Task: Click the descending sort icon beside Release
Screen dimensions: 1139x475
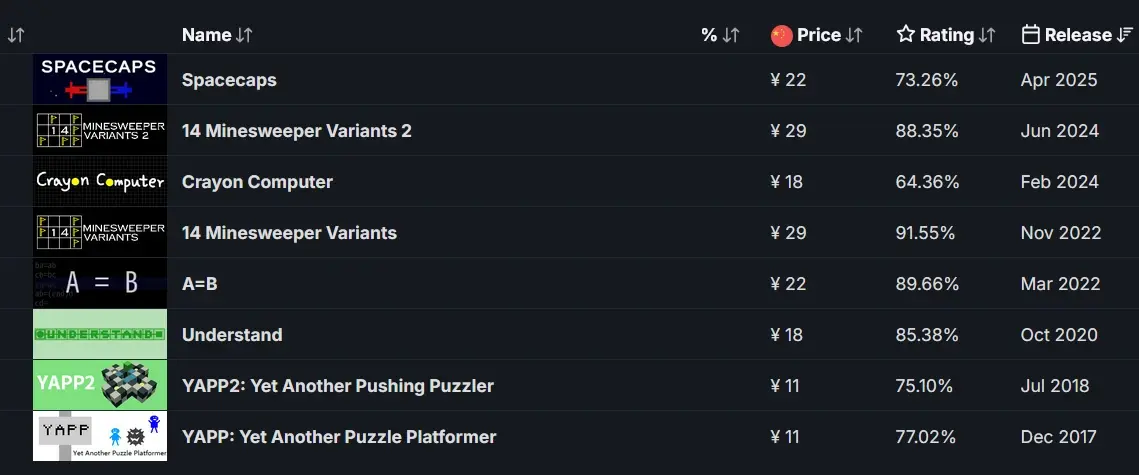Action: pyautogui.click(x=1126, y=35)
